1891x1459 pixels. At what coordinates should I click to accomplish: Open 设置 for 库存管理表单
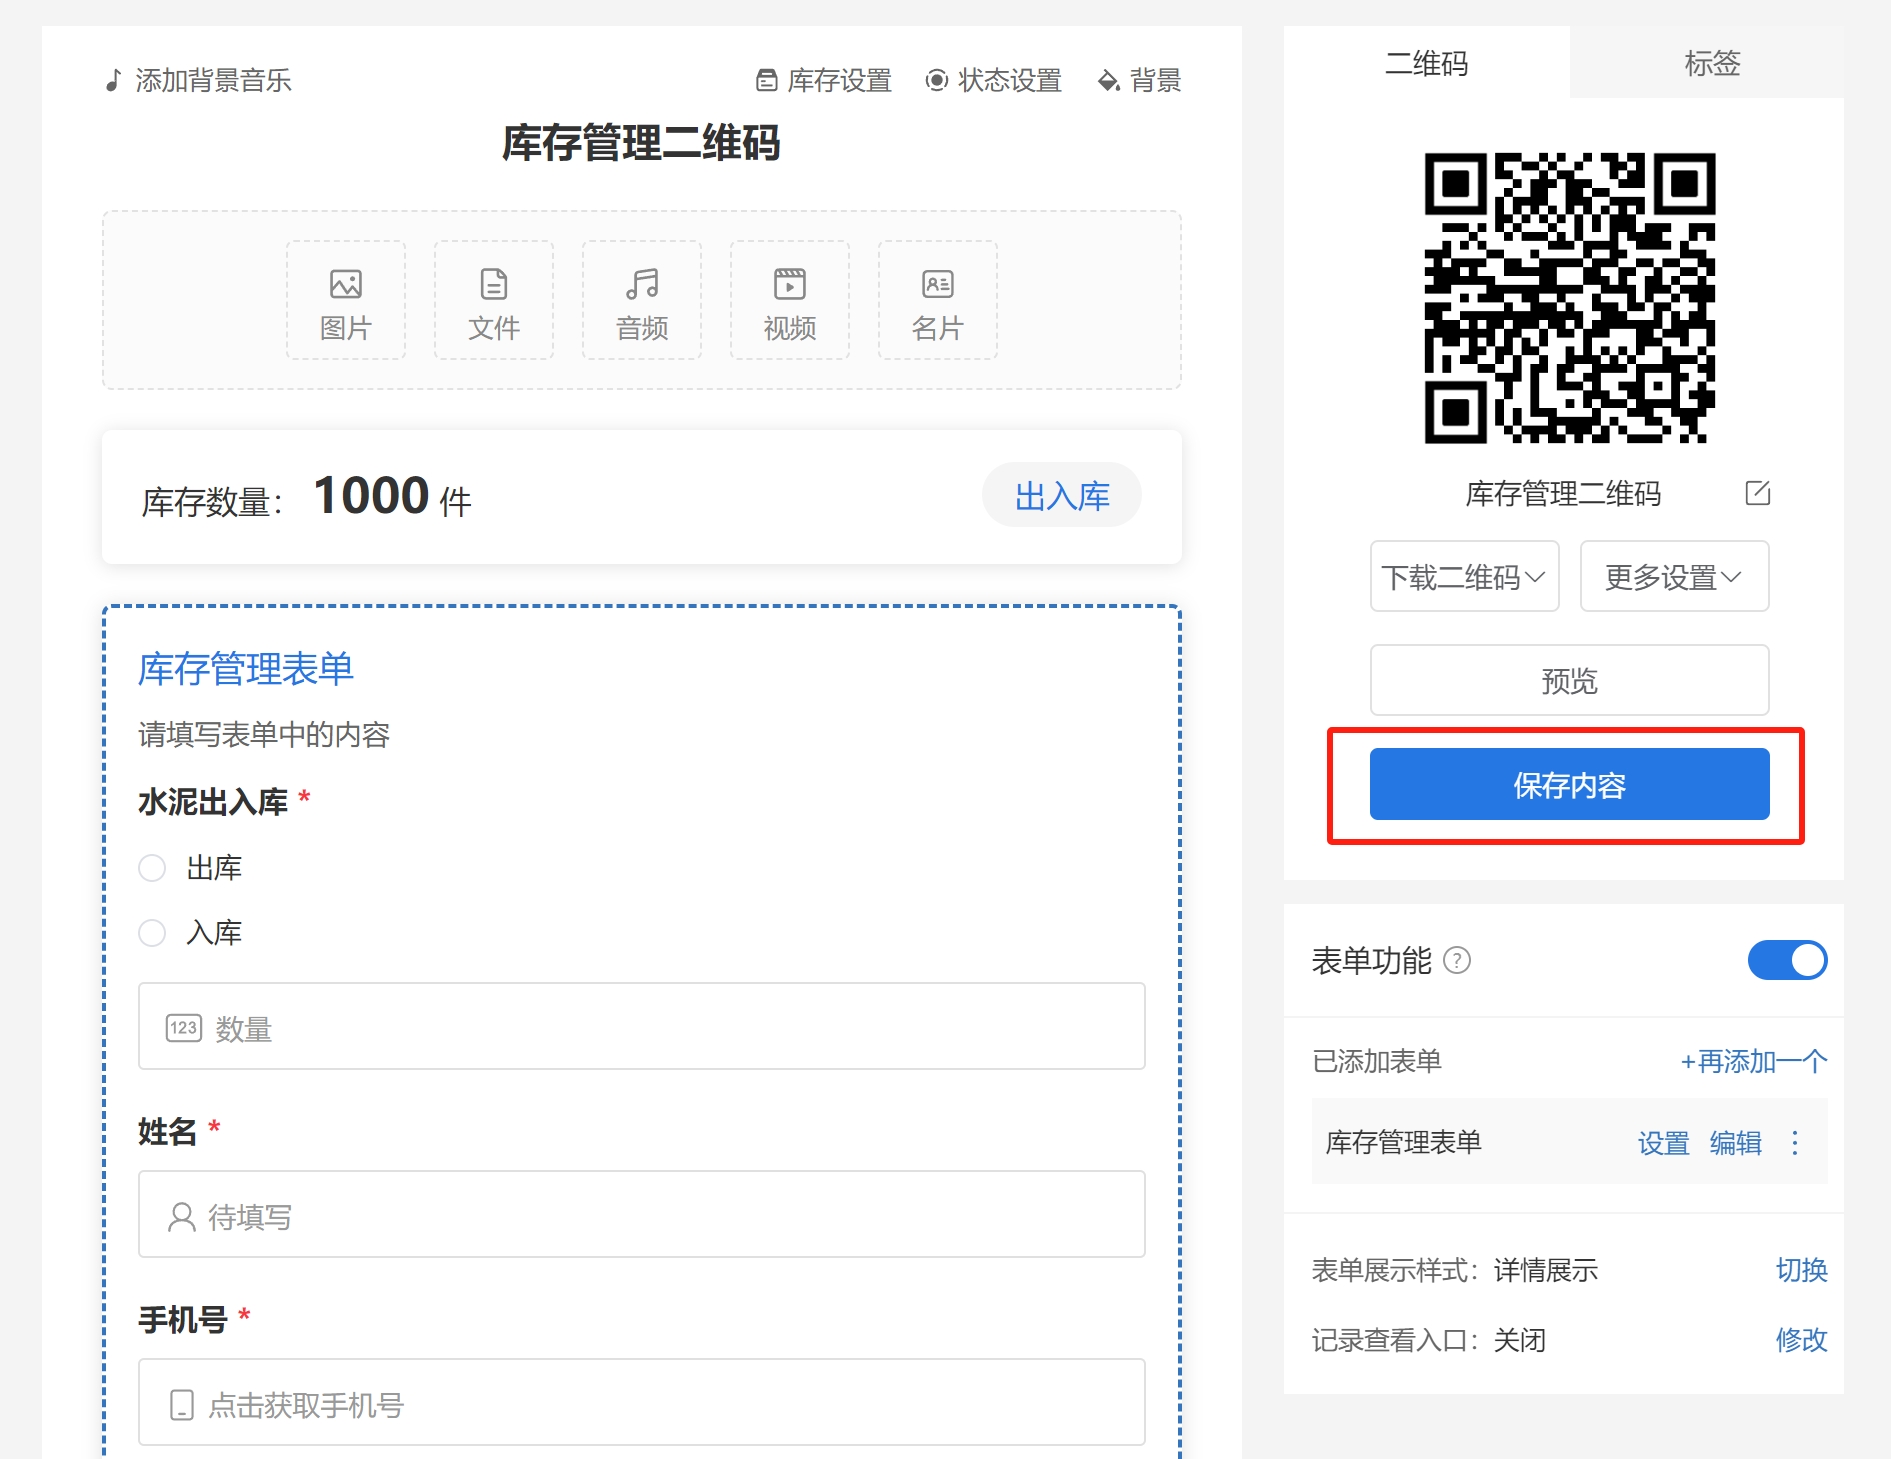pyautogui.click(x=1663, y=1143)
